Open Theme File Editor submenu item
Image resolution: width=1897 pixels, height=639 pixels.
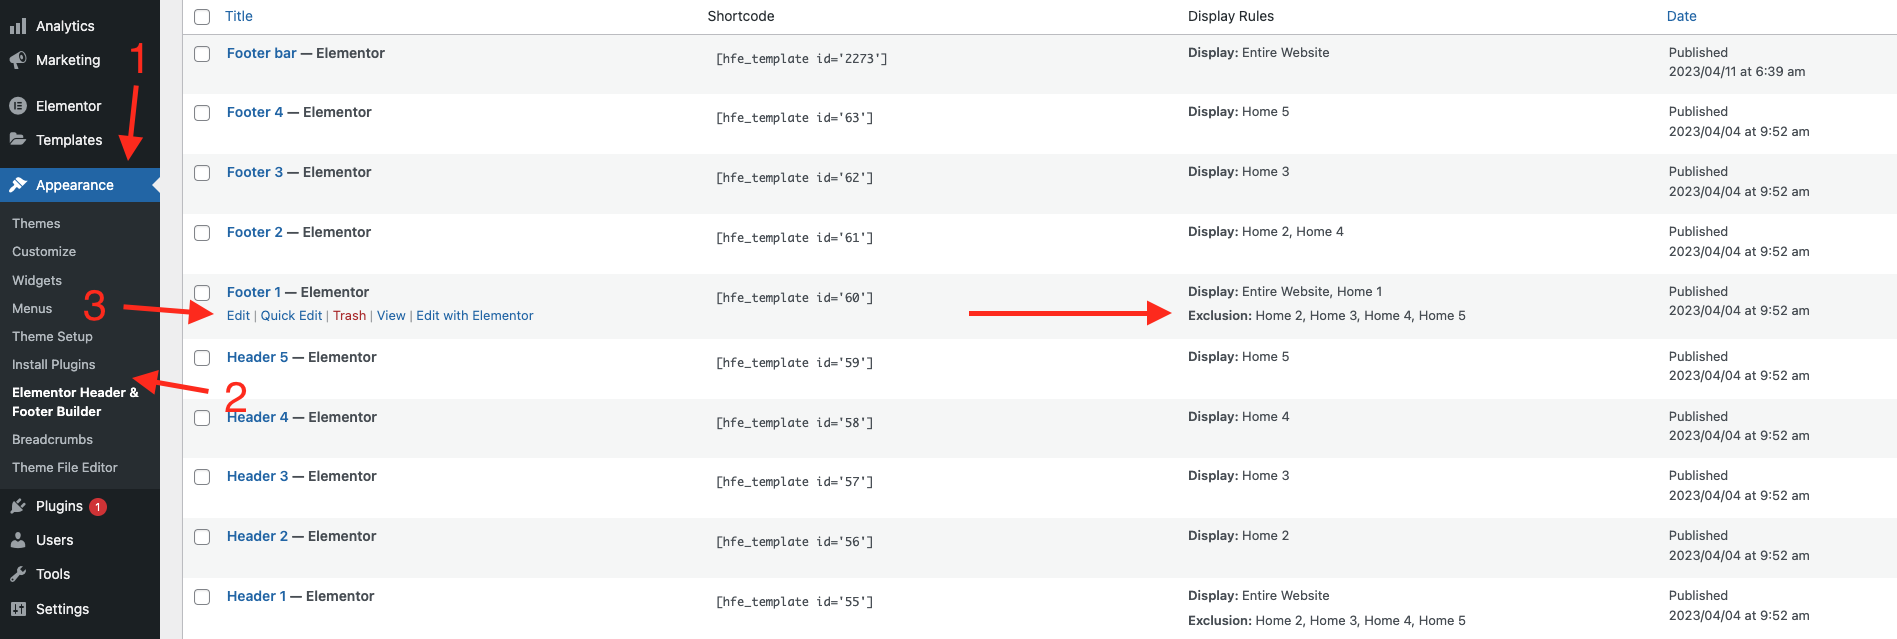click(64, 468)
